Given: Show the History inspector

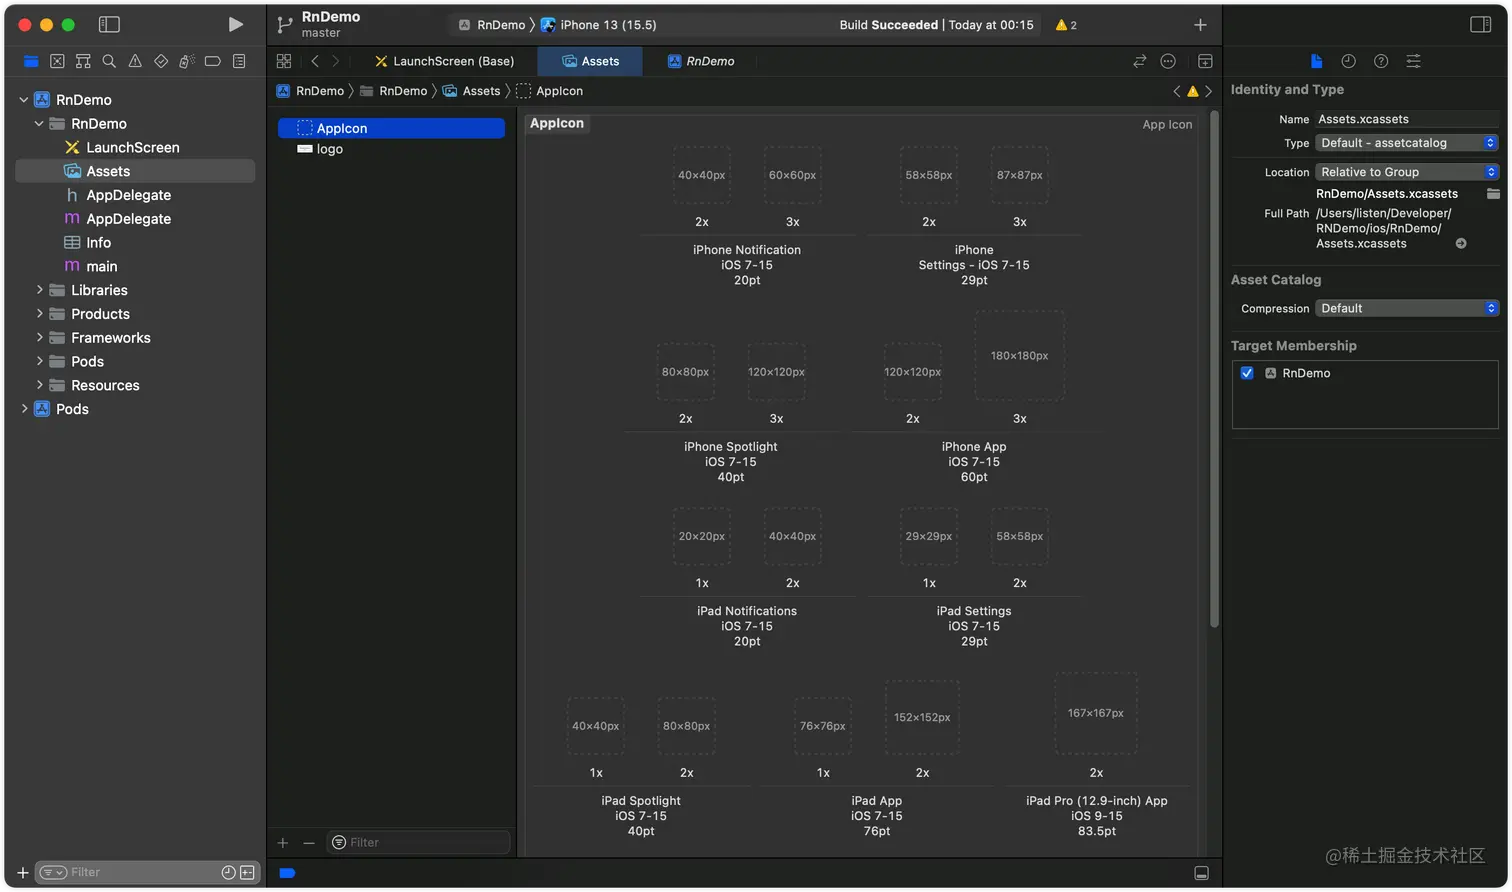Looking at the screenshot, I should 1348,61.
